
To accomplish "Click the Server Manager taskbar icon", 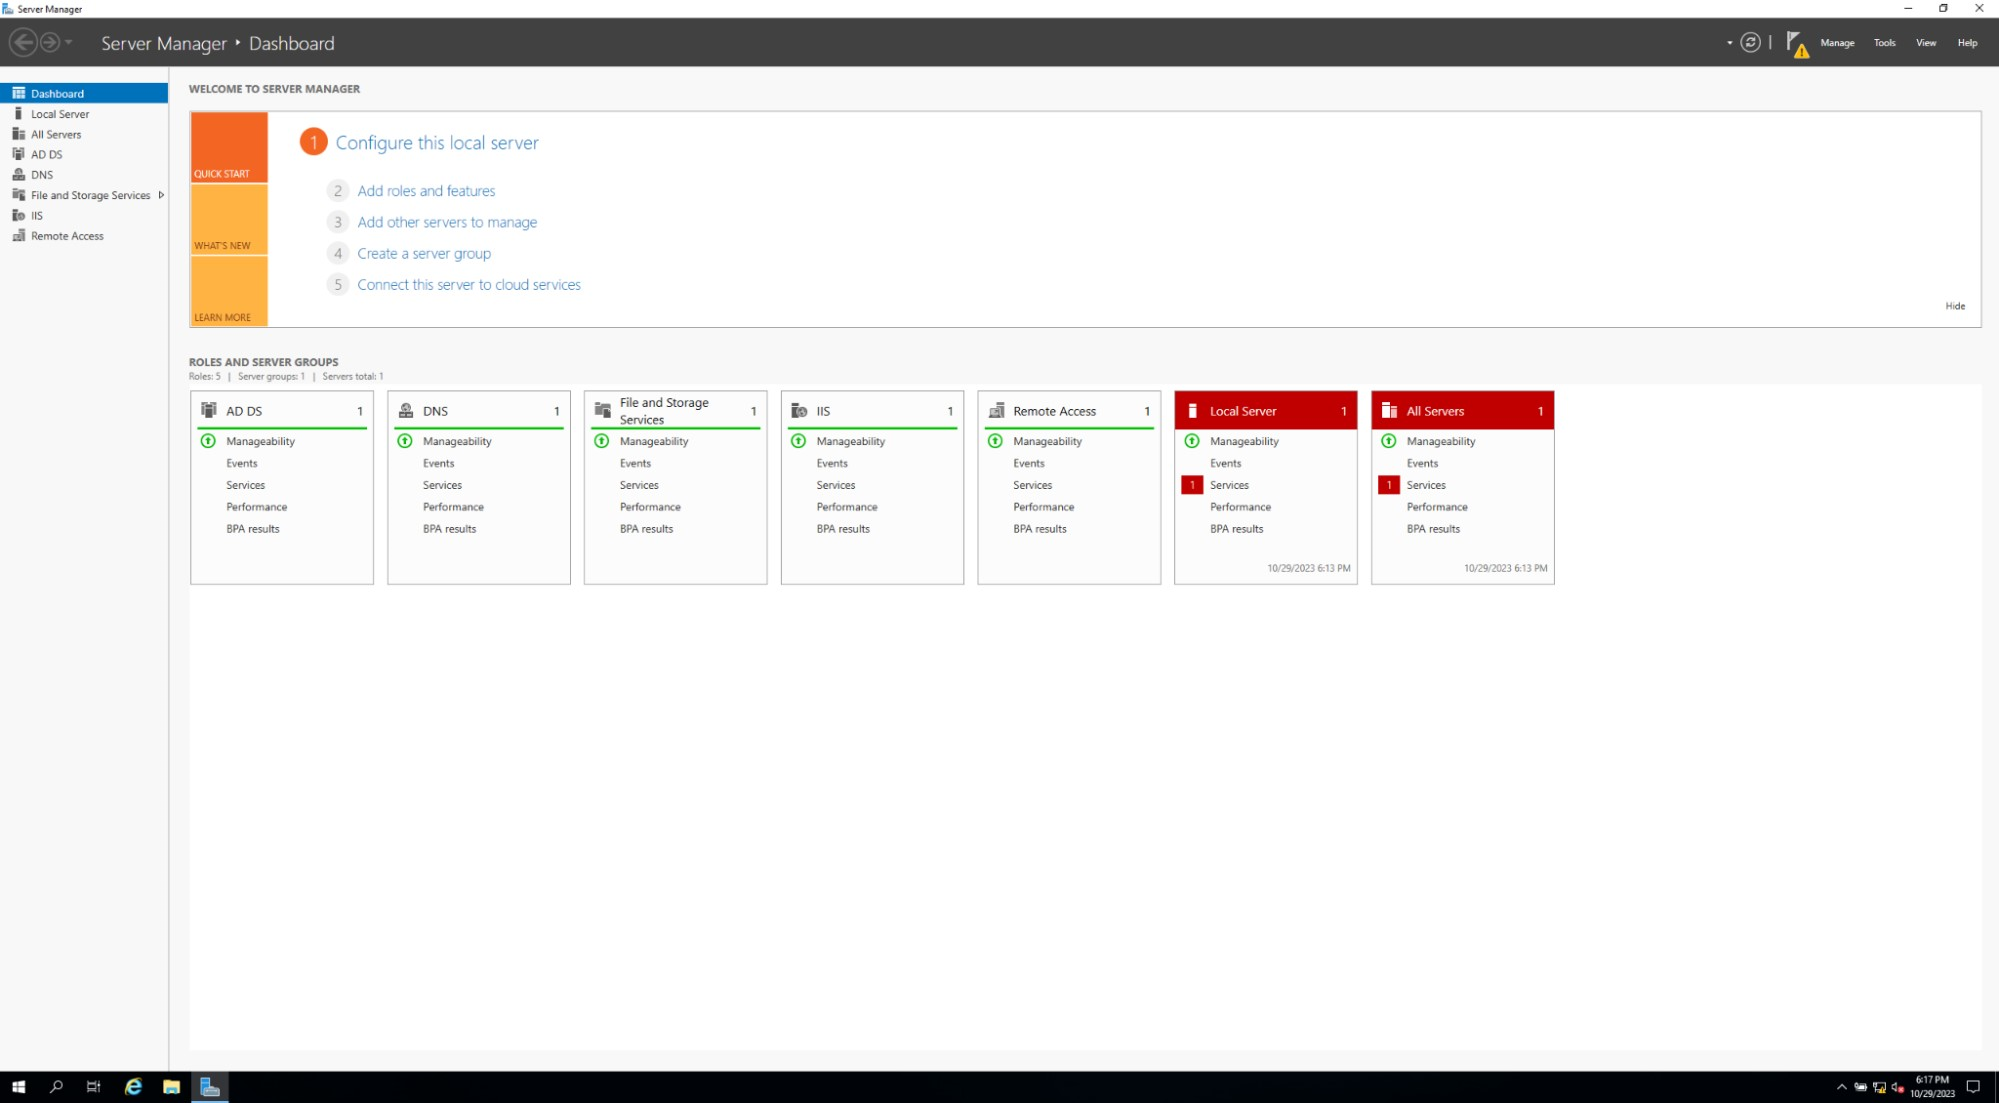I will tap(209, 1086).
